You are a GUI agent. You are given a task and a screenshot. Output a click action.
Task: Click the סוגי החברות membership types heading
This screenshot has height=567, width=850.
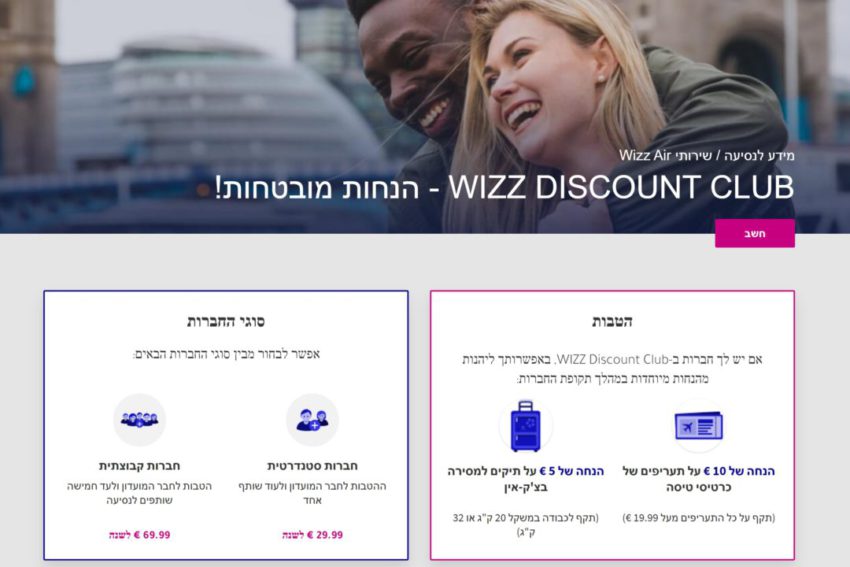click(x=226, y=321)
